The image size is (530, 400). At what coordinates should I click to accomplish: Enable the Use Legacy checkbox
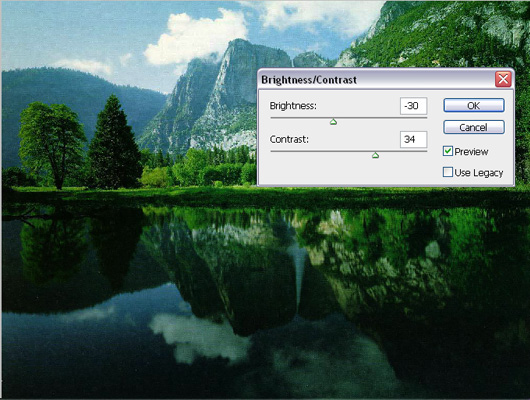point(448,172)
